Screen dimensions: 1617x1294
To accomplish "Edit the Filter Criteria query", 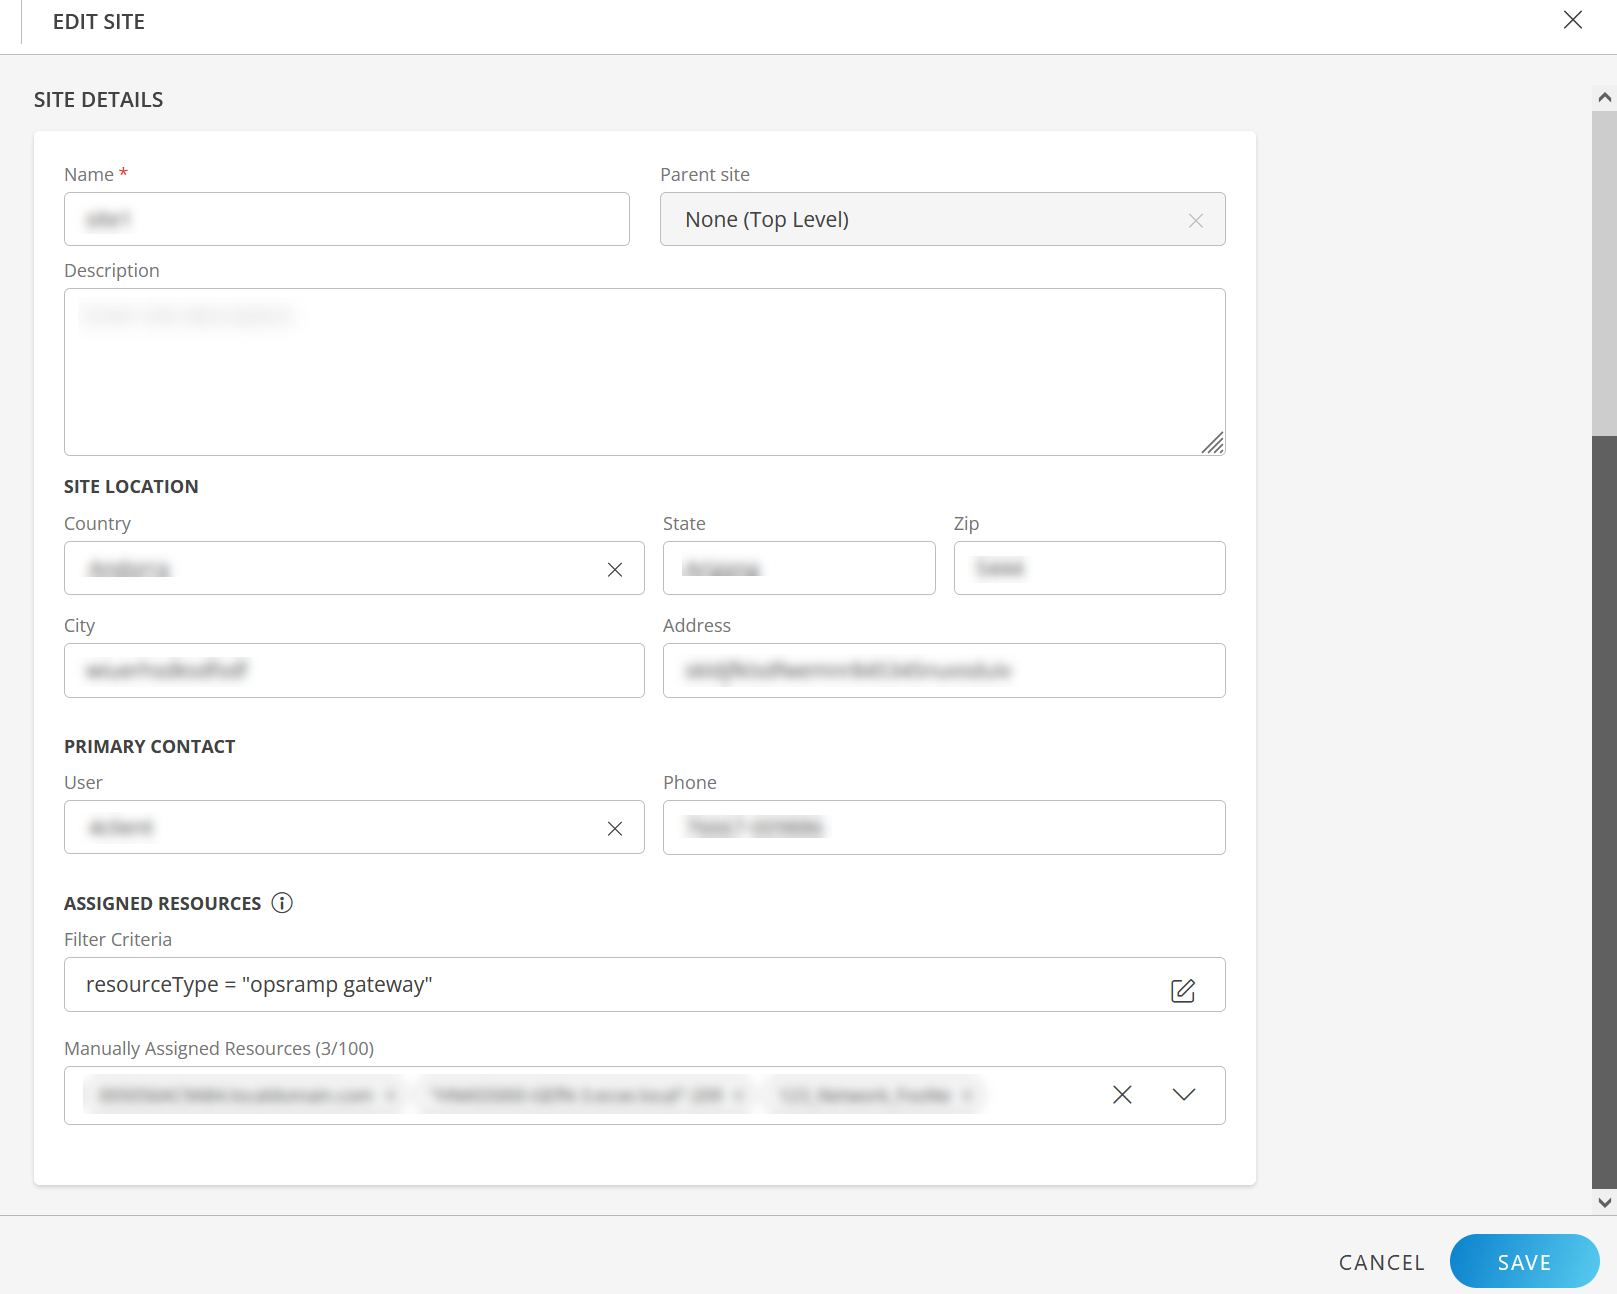I will tap(1183, 990).
